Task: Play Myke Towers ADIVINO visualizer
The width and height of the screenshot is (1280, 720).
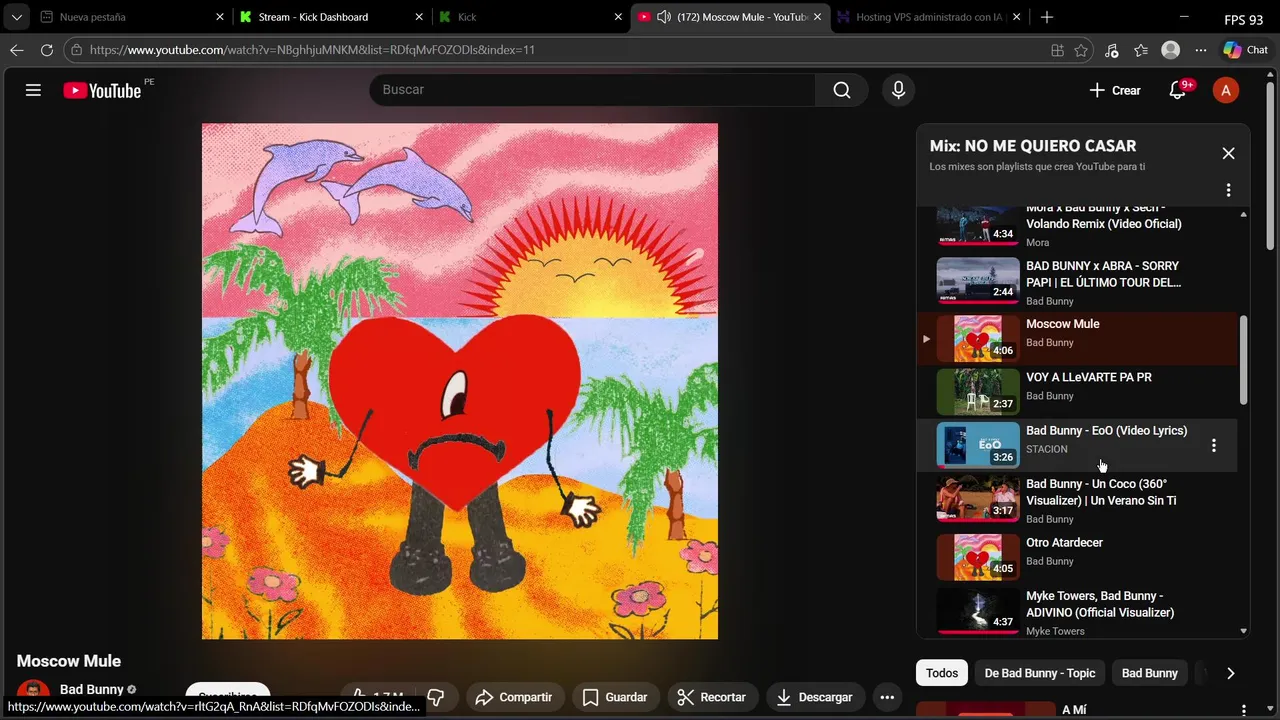Action: pos(1077,611)
